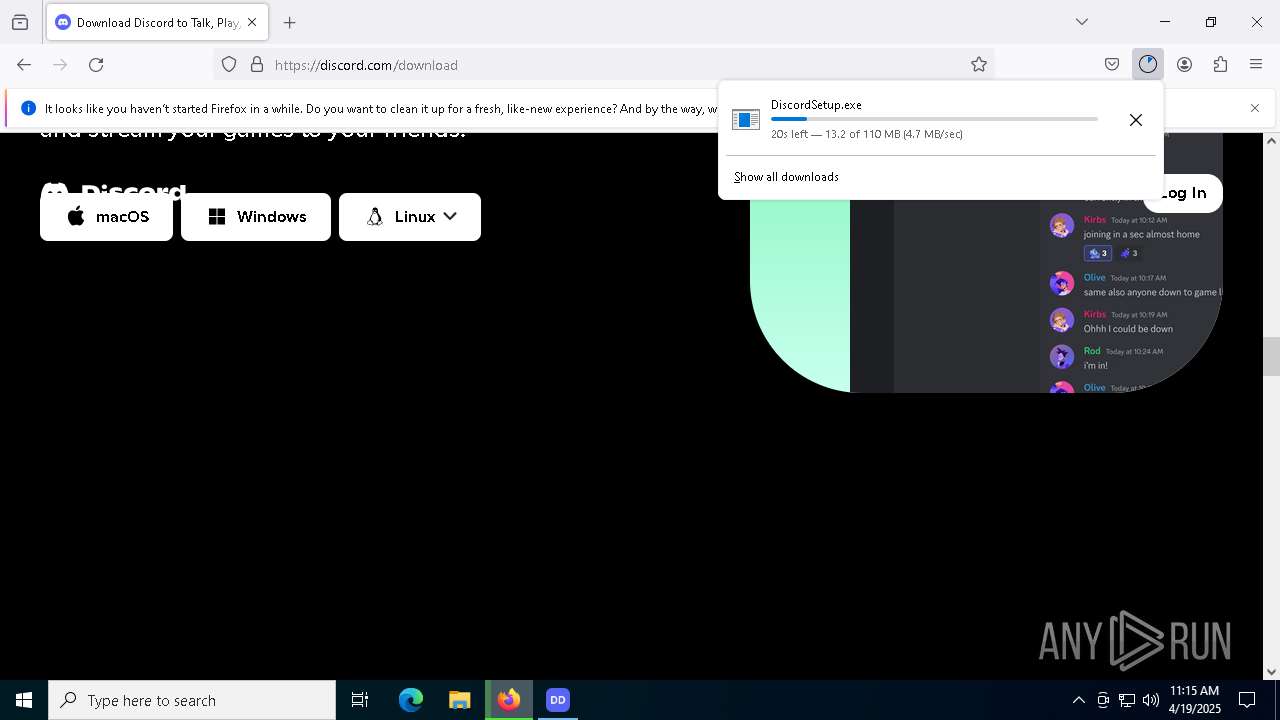
Task: Switch to Firefox taskbar icon
Action: [509, 700]
